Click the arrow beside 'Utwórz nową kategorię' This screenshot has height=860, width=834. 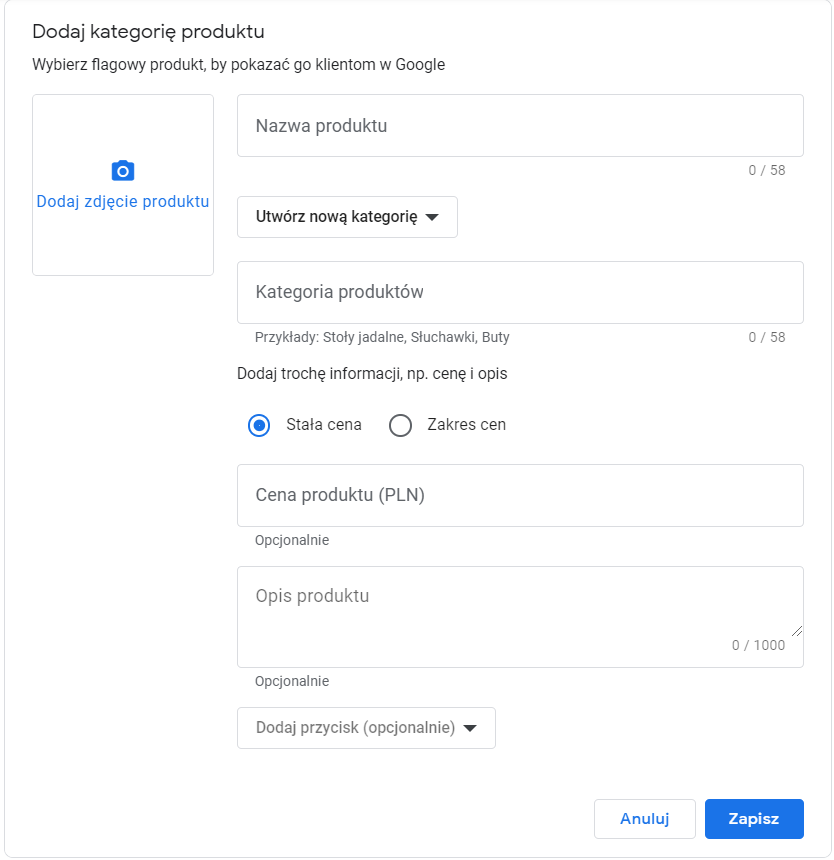click(x=432, y=218)
